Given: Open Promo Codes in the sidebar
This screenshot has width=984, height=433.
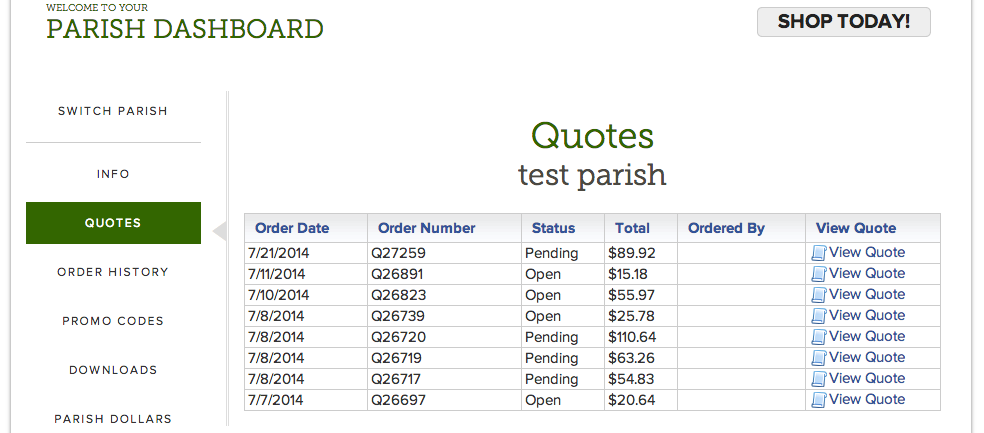Looking at the screenshot, I should [113, 321].
